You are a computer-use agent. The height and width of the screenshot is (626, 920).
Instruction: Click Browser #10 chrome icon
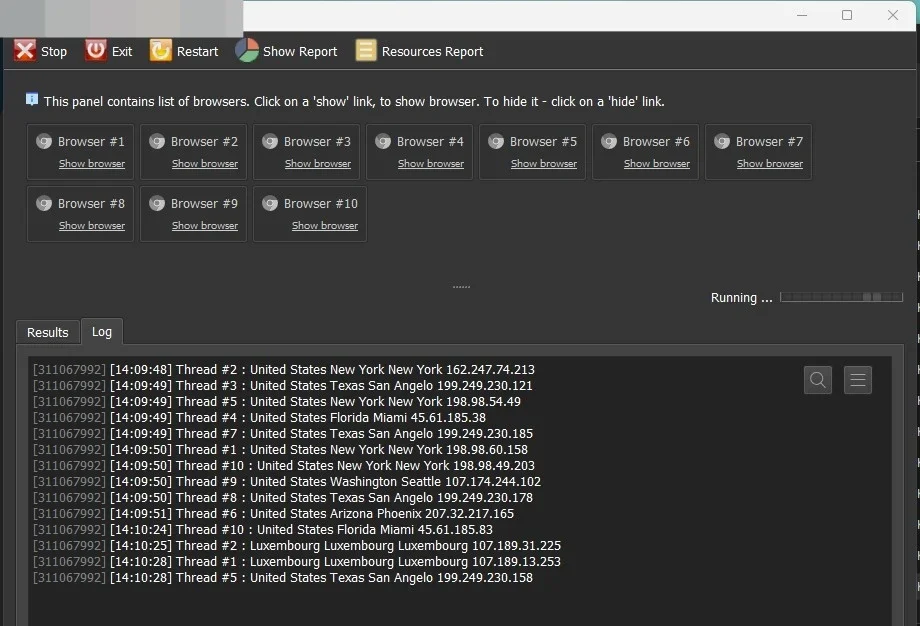(x=270, y=204)
